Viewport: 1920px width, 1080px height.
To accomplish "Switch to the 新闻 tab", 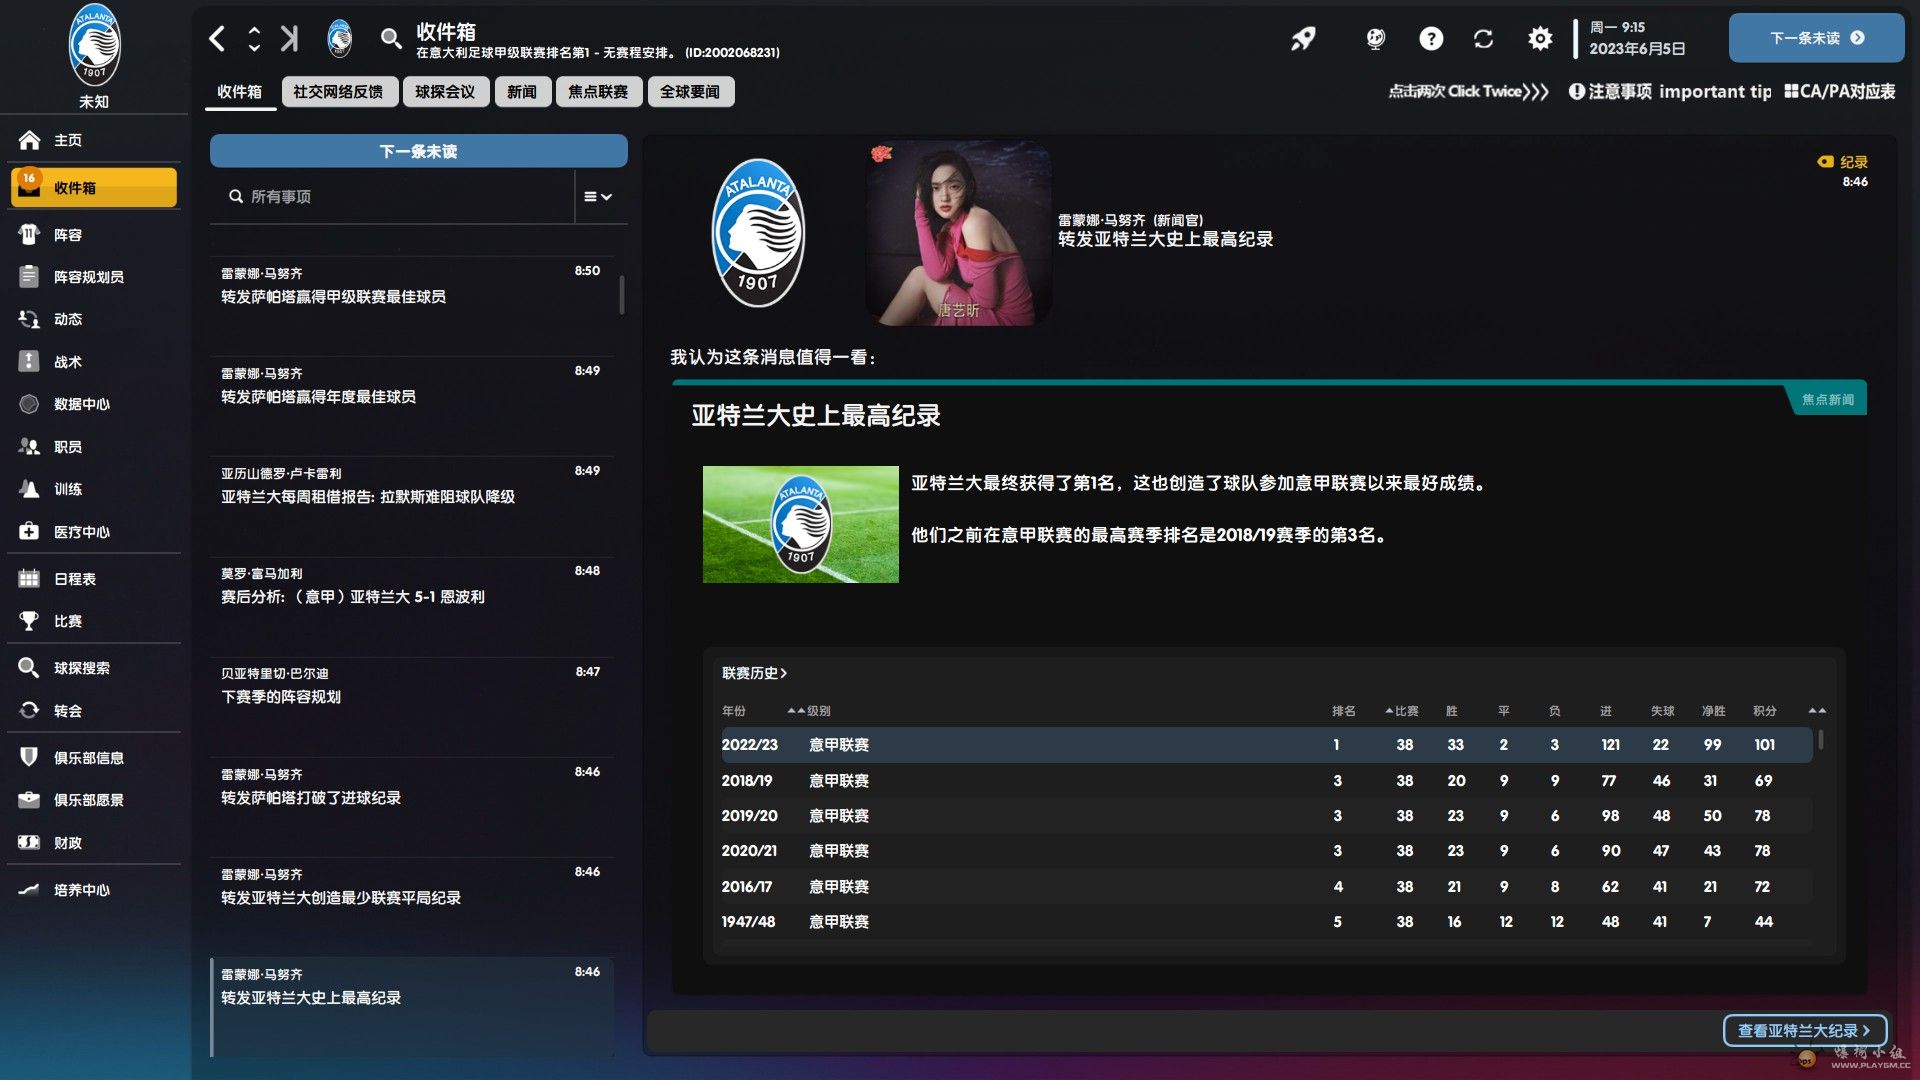I will 522,92.
